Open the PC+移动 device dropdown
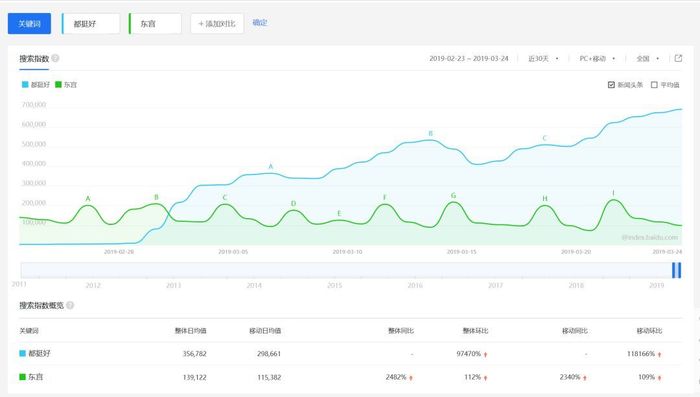 click(x=597, y=59)
